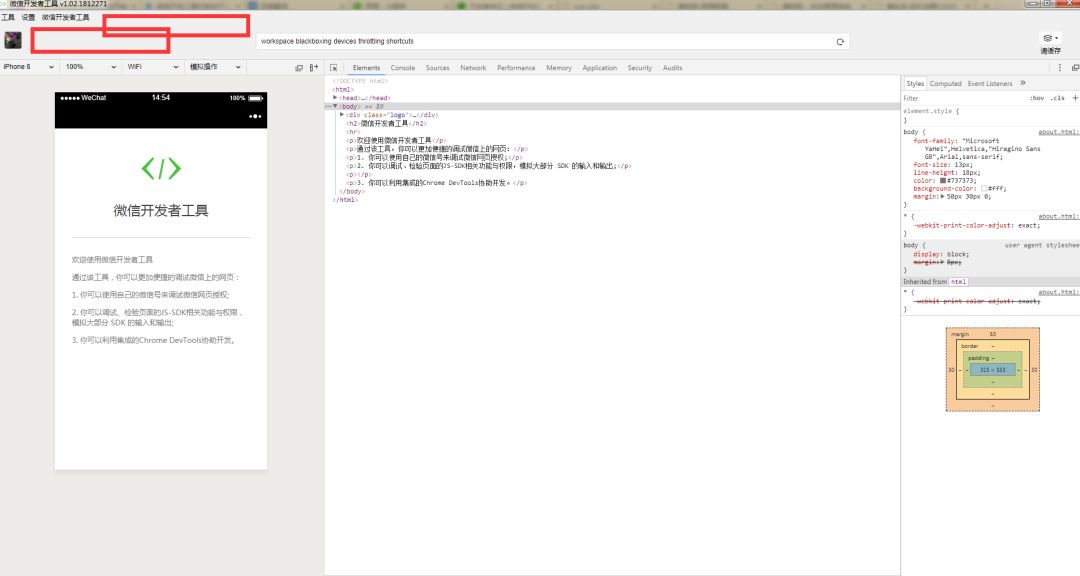Click the user avatar thumbnail
The height and width of the screenshot is (576, 1080).
click(12, 41)
